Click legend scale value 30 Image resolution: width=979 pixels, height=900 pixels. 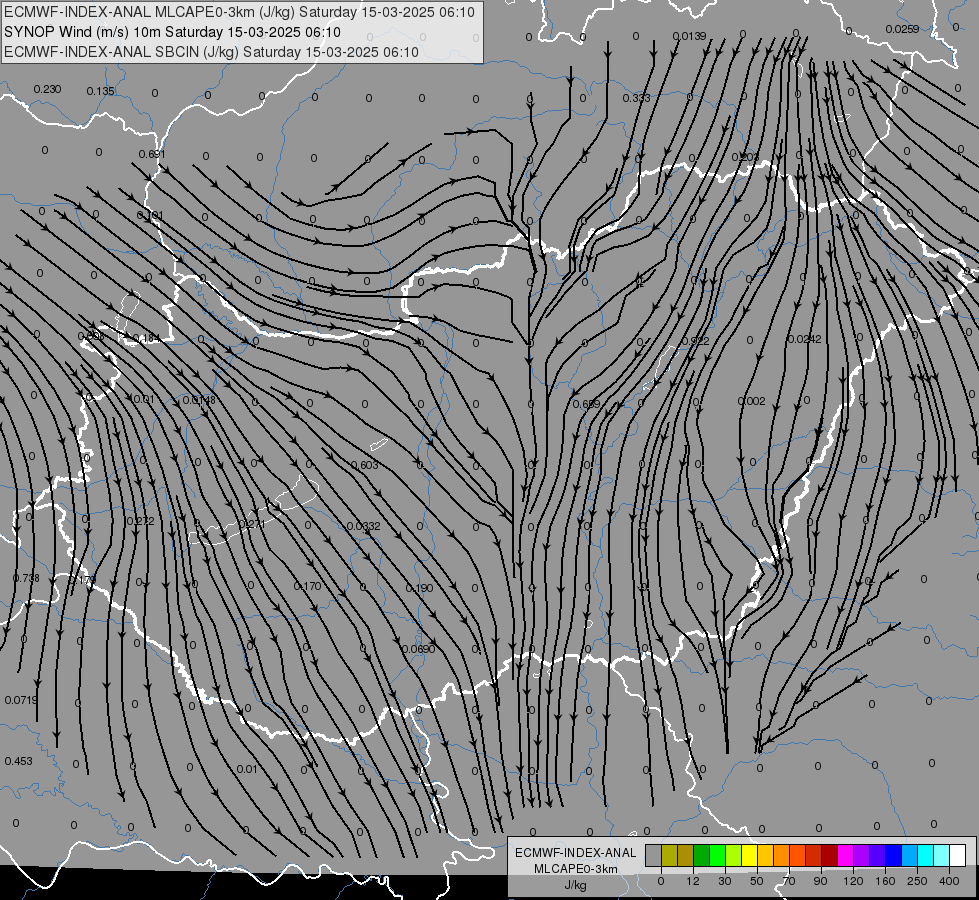[x=724, y=881]
